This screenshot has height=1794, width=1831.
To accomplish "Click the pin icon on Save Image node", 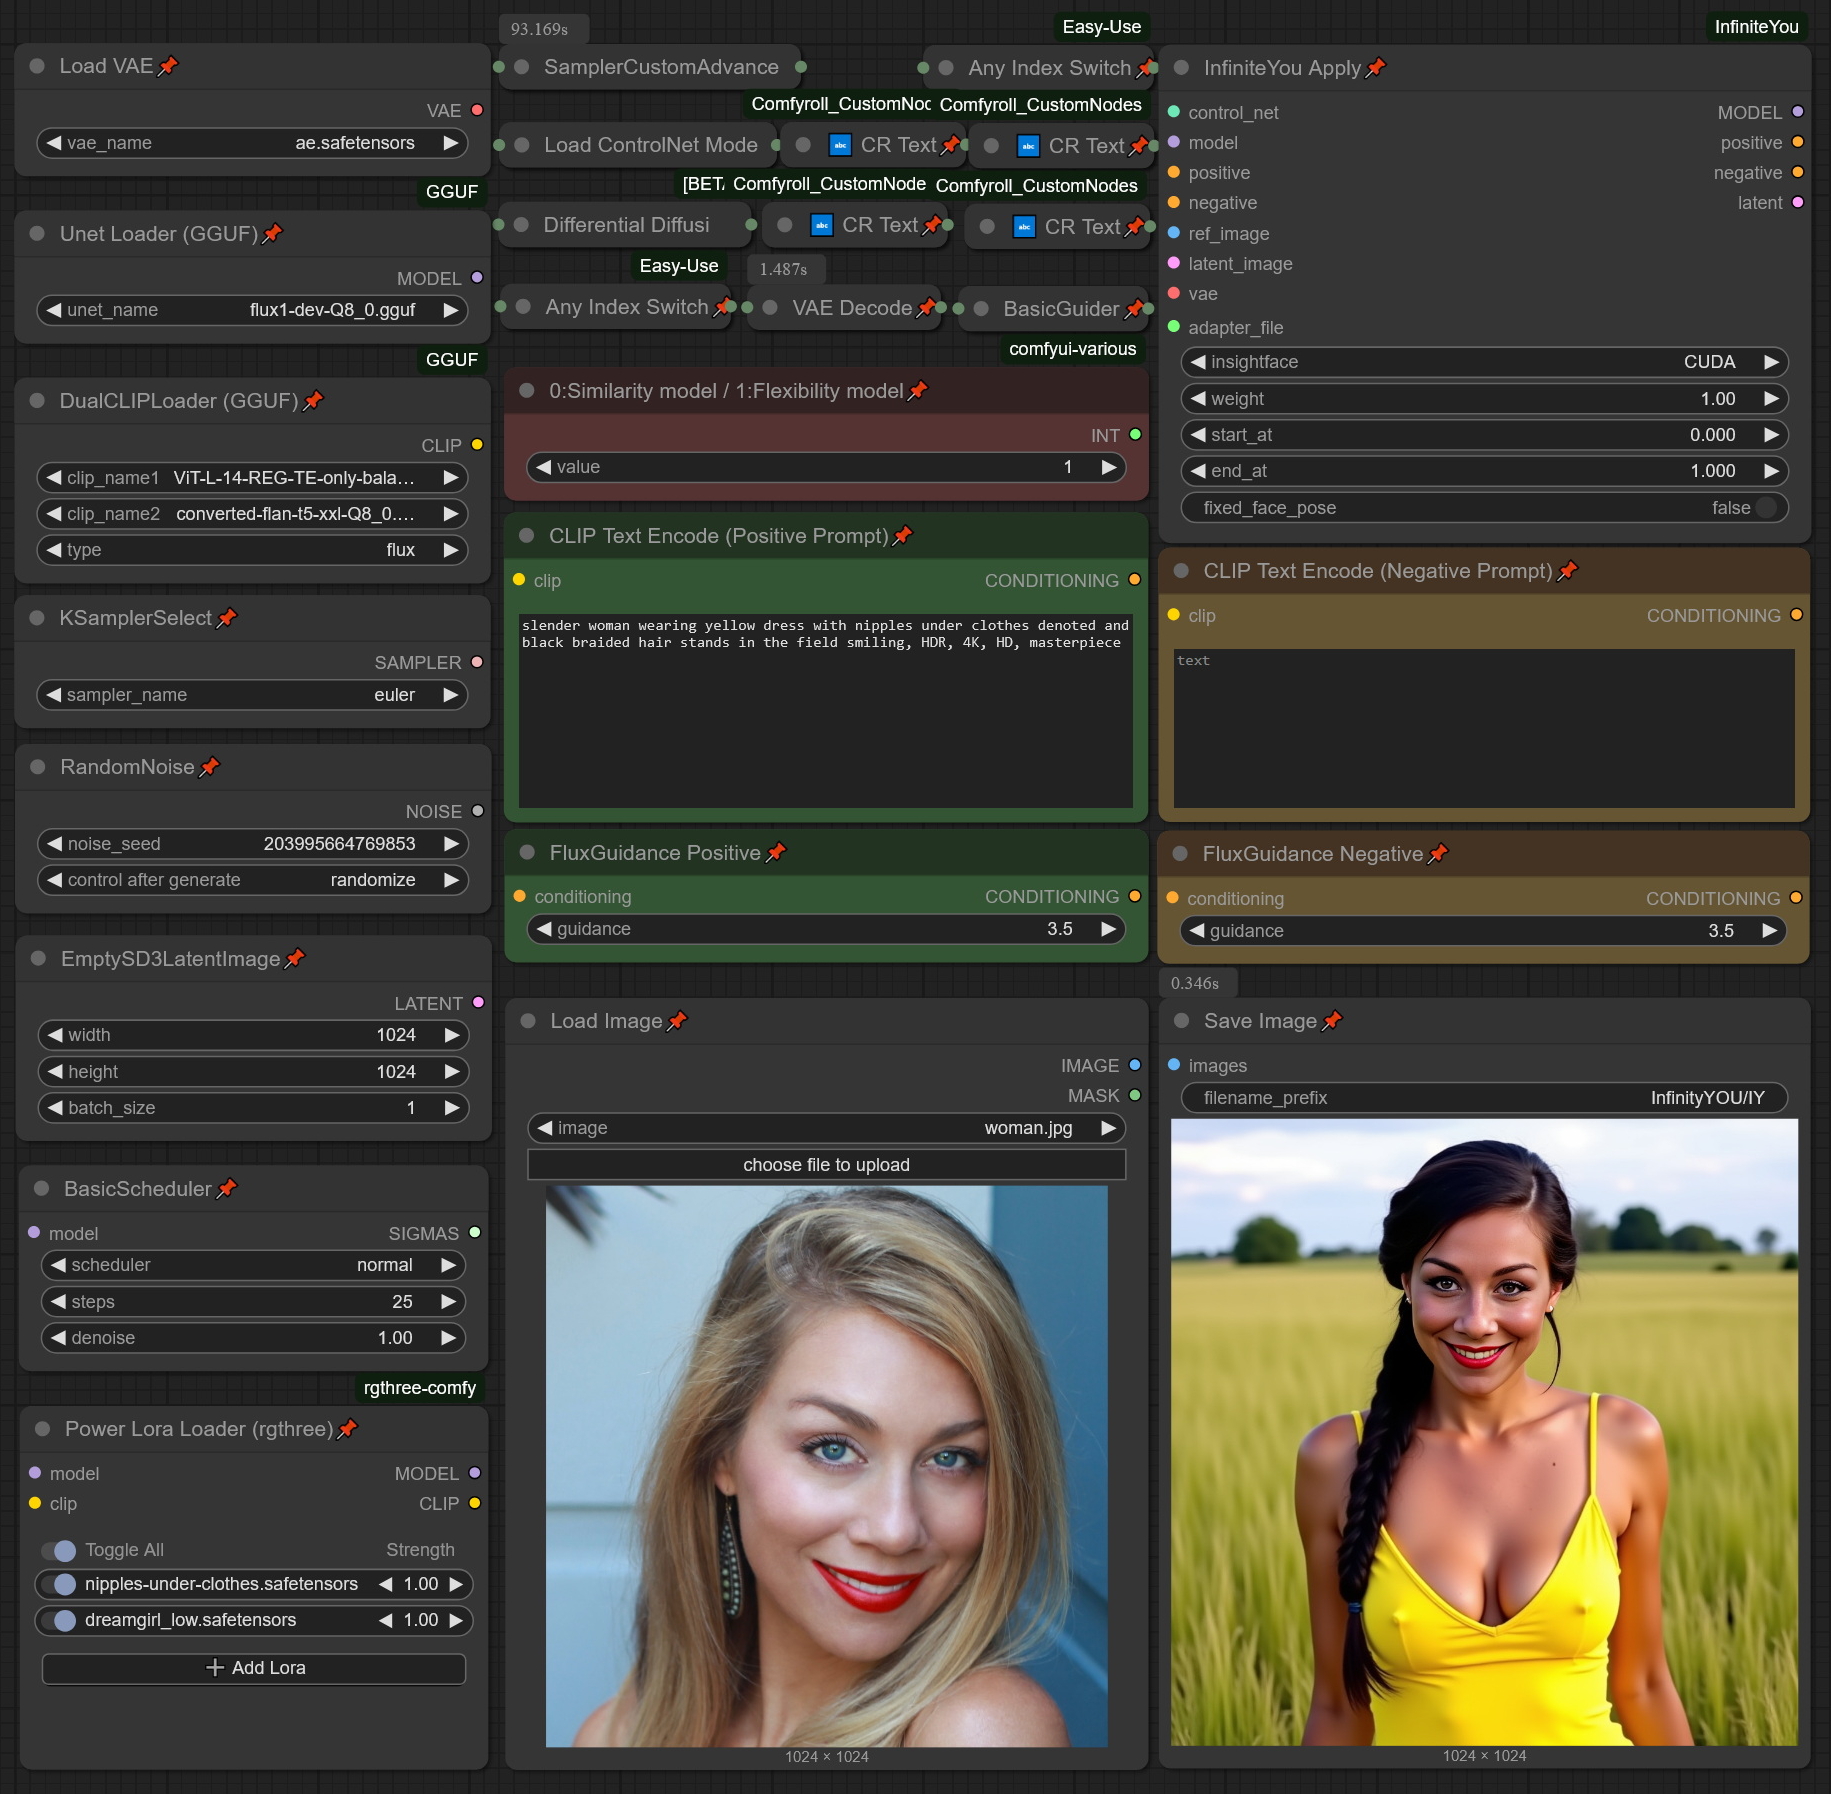I will click(x=1332, y=1021).
